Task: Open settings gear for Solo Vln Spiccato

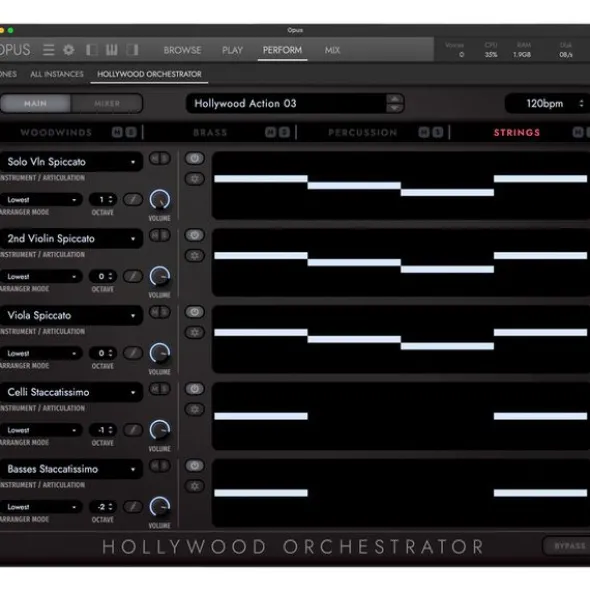Action: [x=195, y=179]
